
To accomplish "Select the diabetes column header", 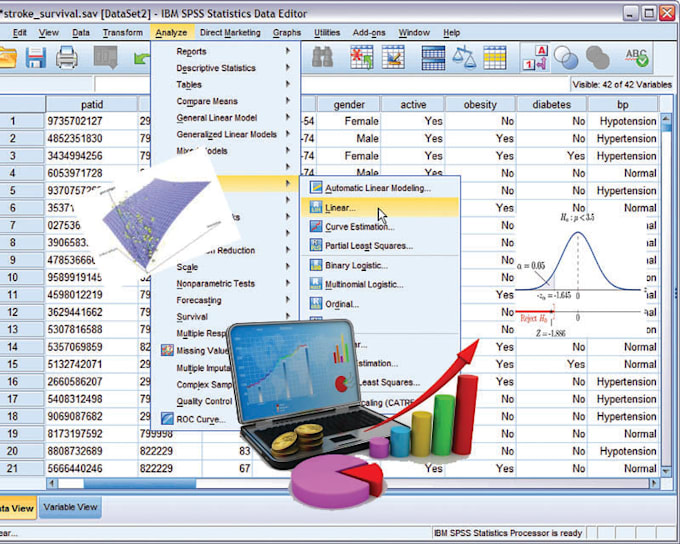I will tap(551, 104).
